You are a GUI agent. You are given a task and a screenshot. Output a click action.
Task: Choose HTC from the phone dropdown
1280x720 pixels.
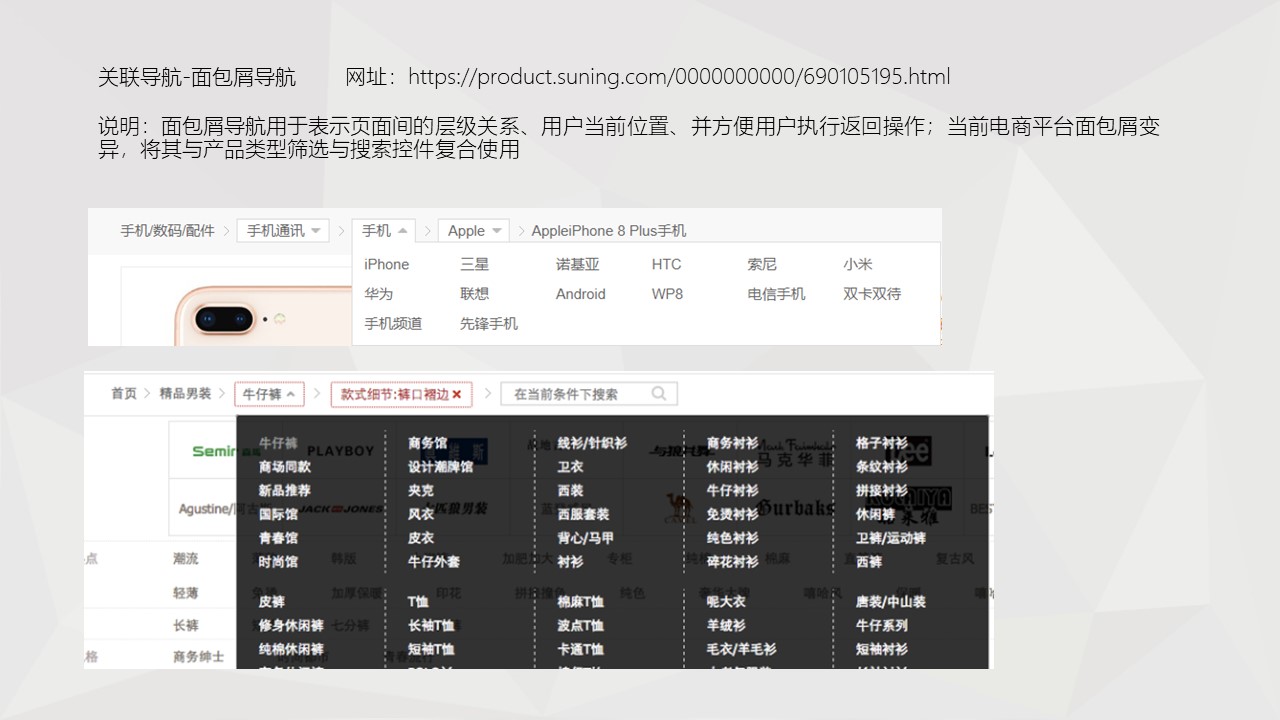pyautogui.click(x=666, y=264)
